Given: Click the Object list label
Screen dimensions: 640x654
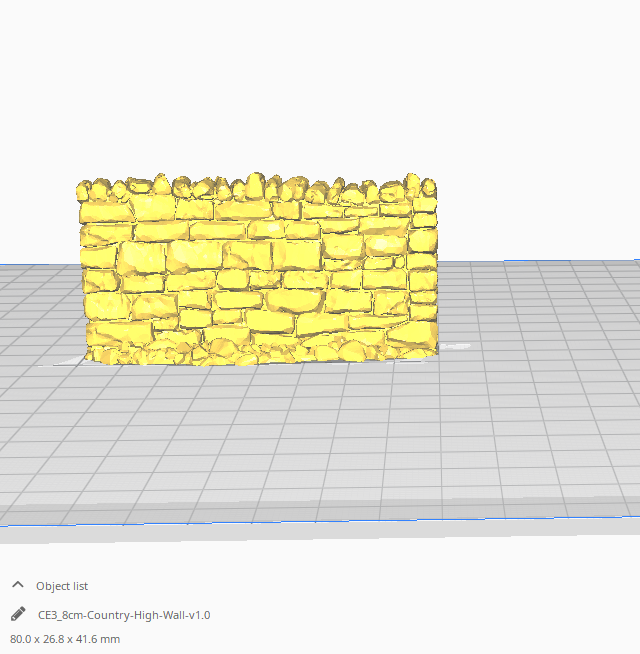Looking at the screenshot, I should pos(62,586).
